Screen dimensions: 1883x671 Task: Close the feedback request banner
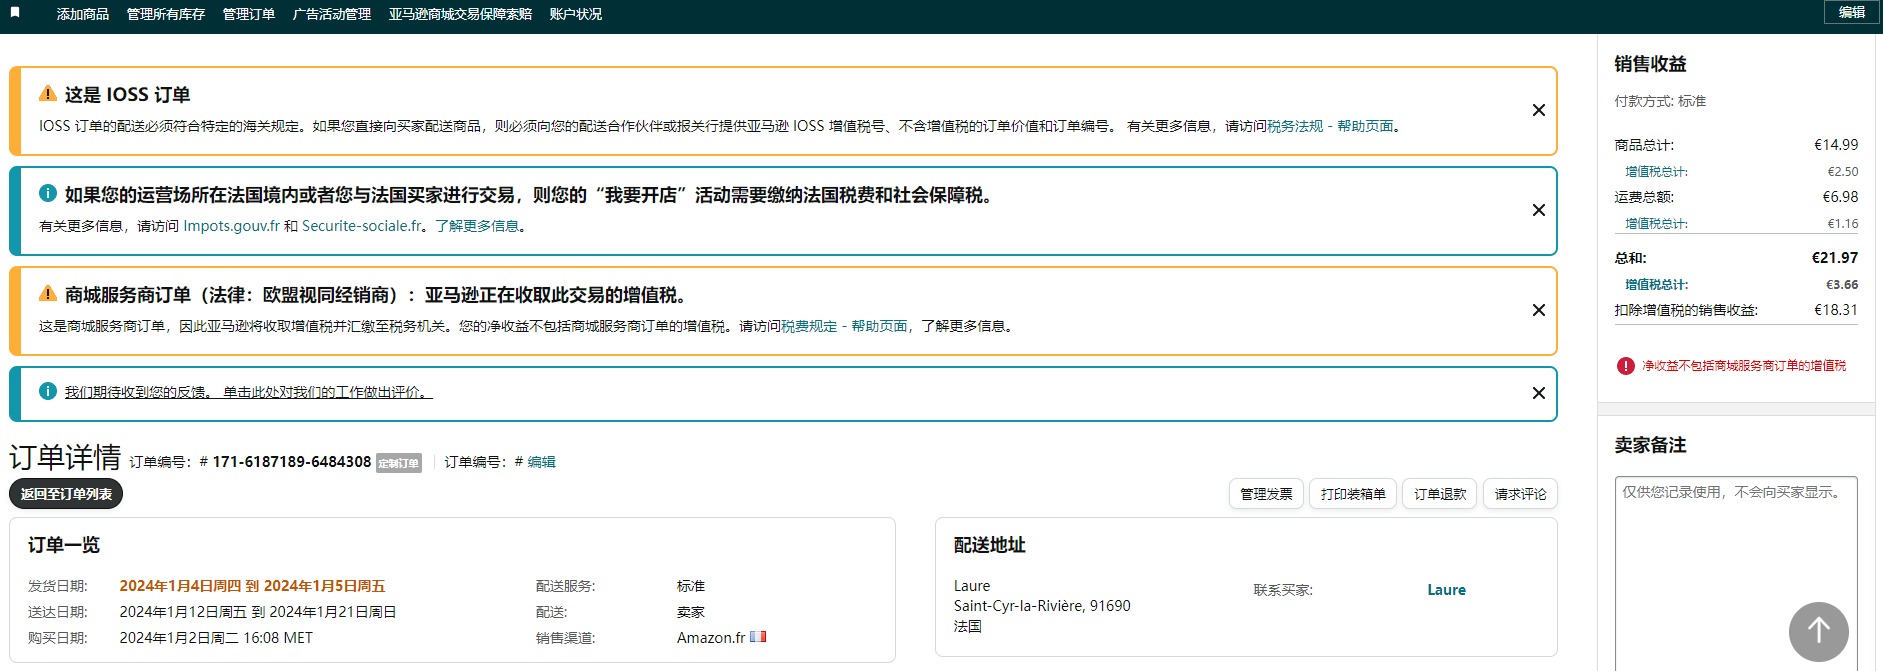click(1538, 393)
